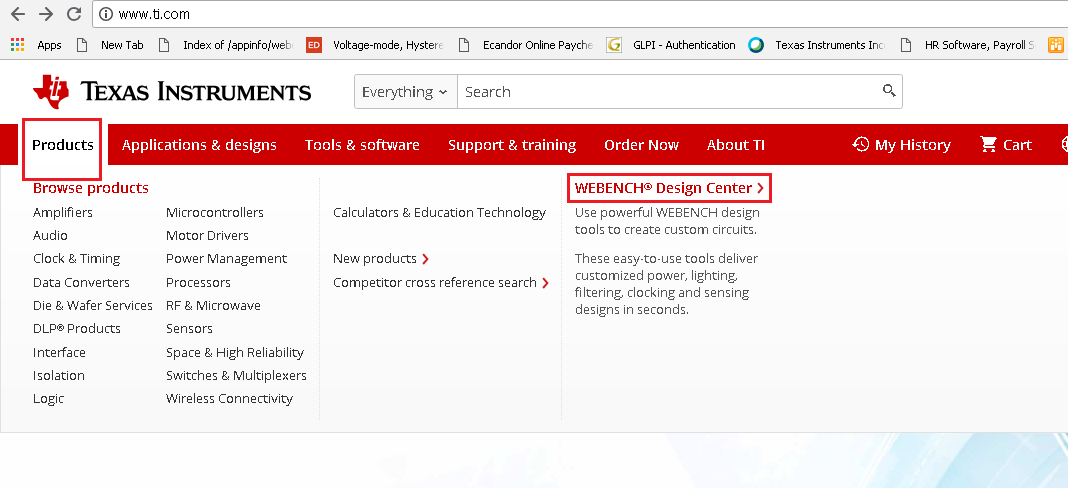Select Isolation product category
This screenshot has width=1068, height=488.
[59, 376]
